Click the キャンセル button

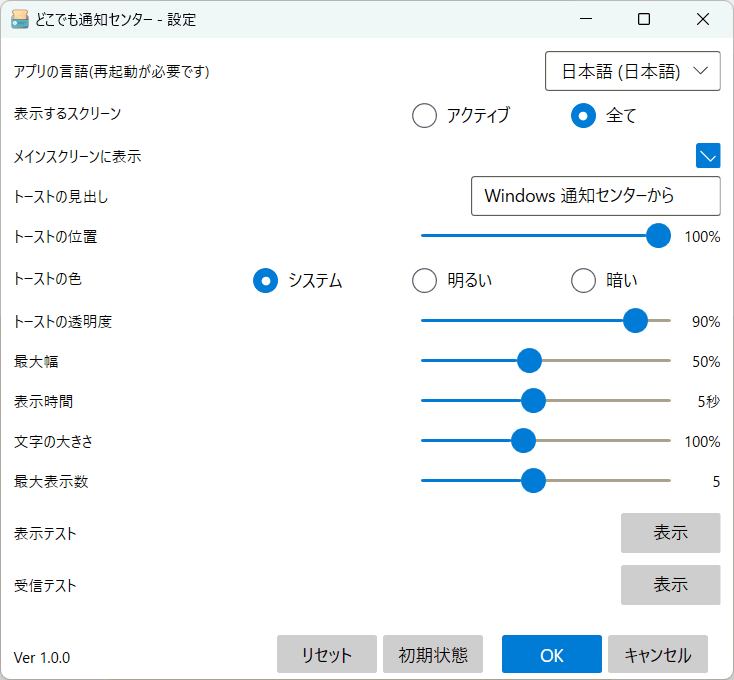pyautogui.click(x=658, y=654)
